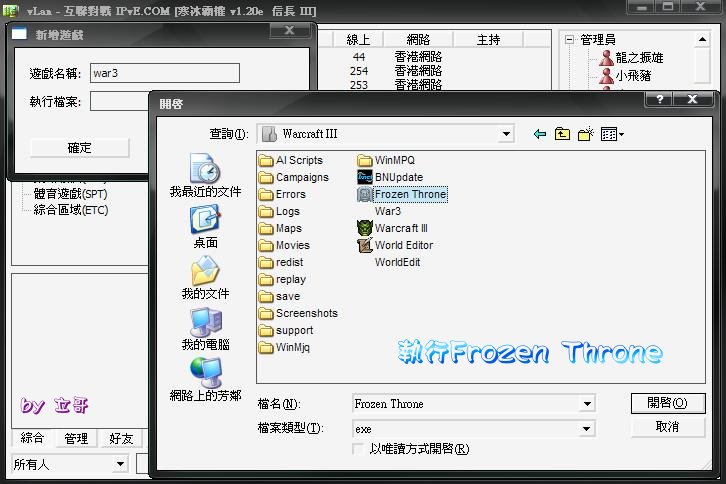Switch to the 好友 tab
The image size is (726, 484).
coord(121,438)
